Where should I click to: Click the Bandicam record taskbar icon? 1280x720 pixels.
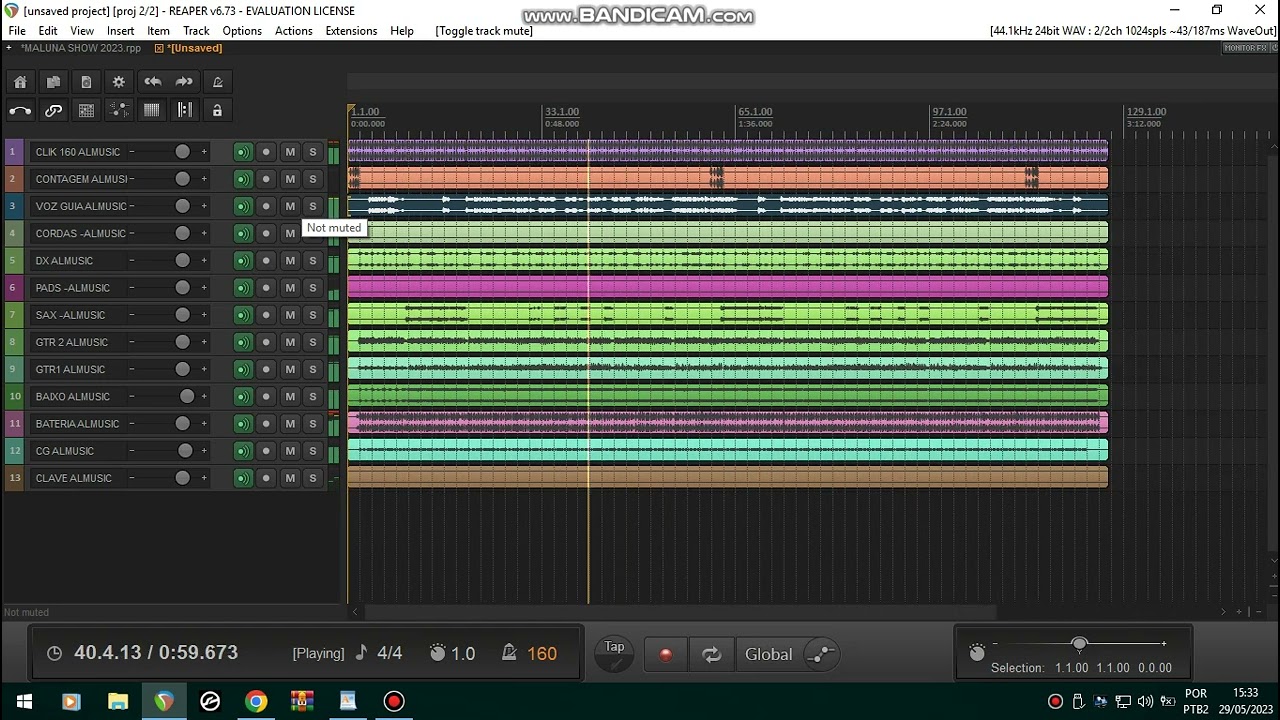tap(394, 701)
